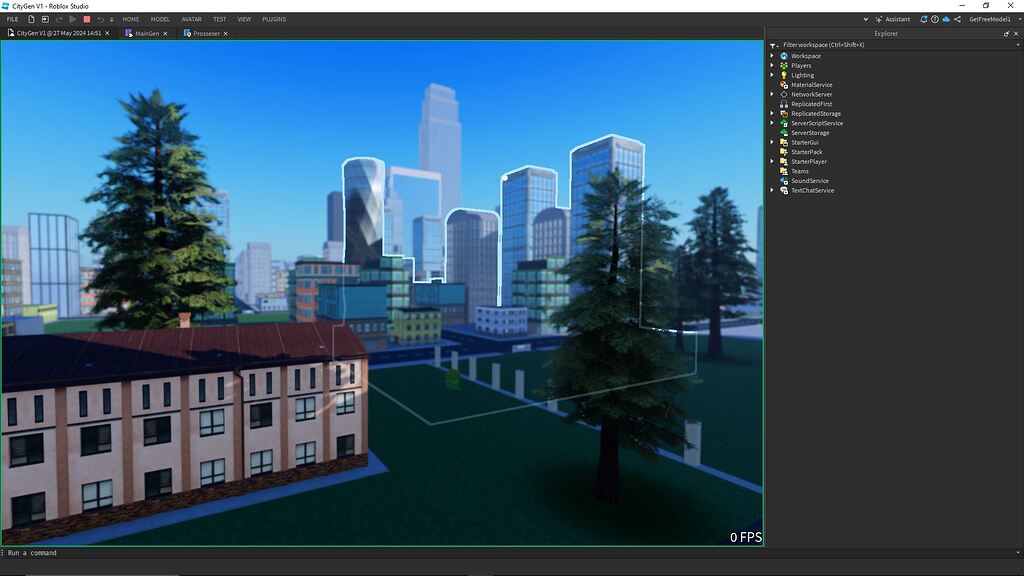Viewport: 1024px width, 576px height.
Task: Open the PLUGINS ribbon tab
Action: (x=272, y=19)
